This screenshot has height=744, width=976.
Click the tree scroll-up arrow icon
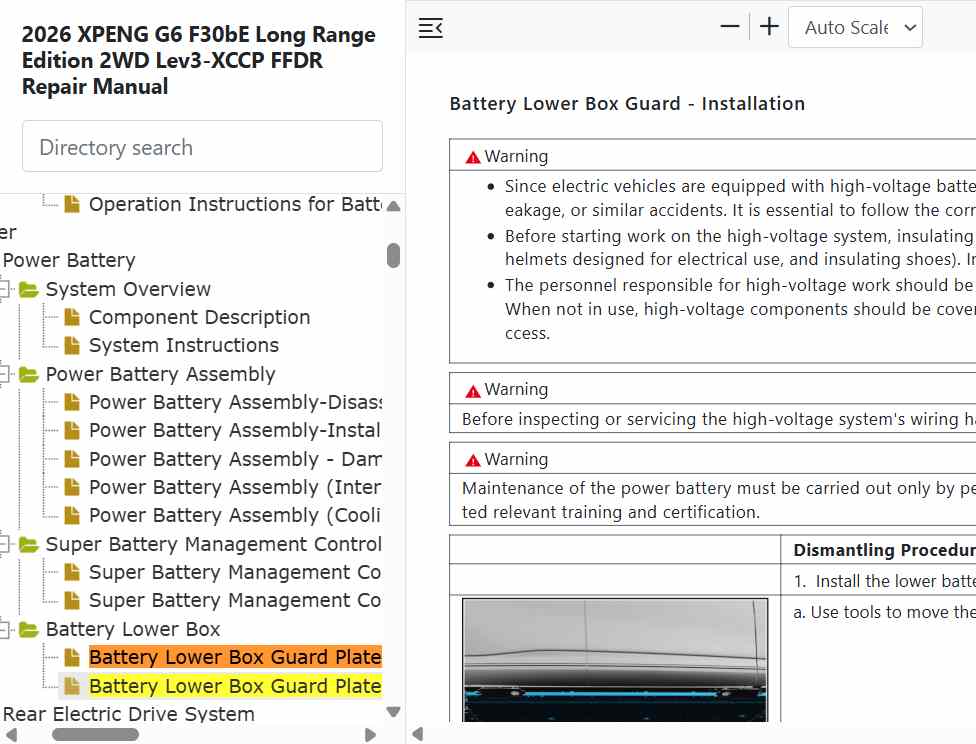[x=393, y=206]
